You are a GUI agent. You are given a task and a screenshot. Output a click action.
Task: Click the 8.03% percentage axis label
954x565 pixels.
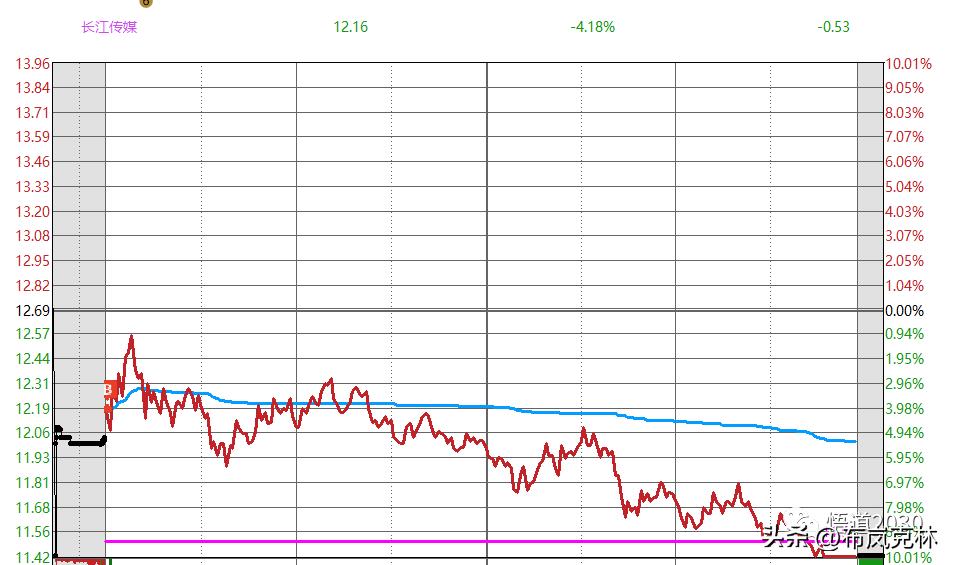(x=904, y=113)
